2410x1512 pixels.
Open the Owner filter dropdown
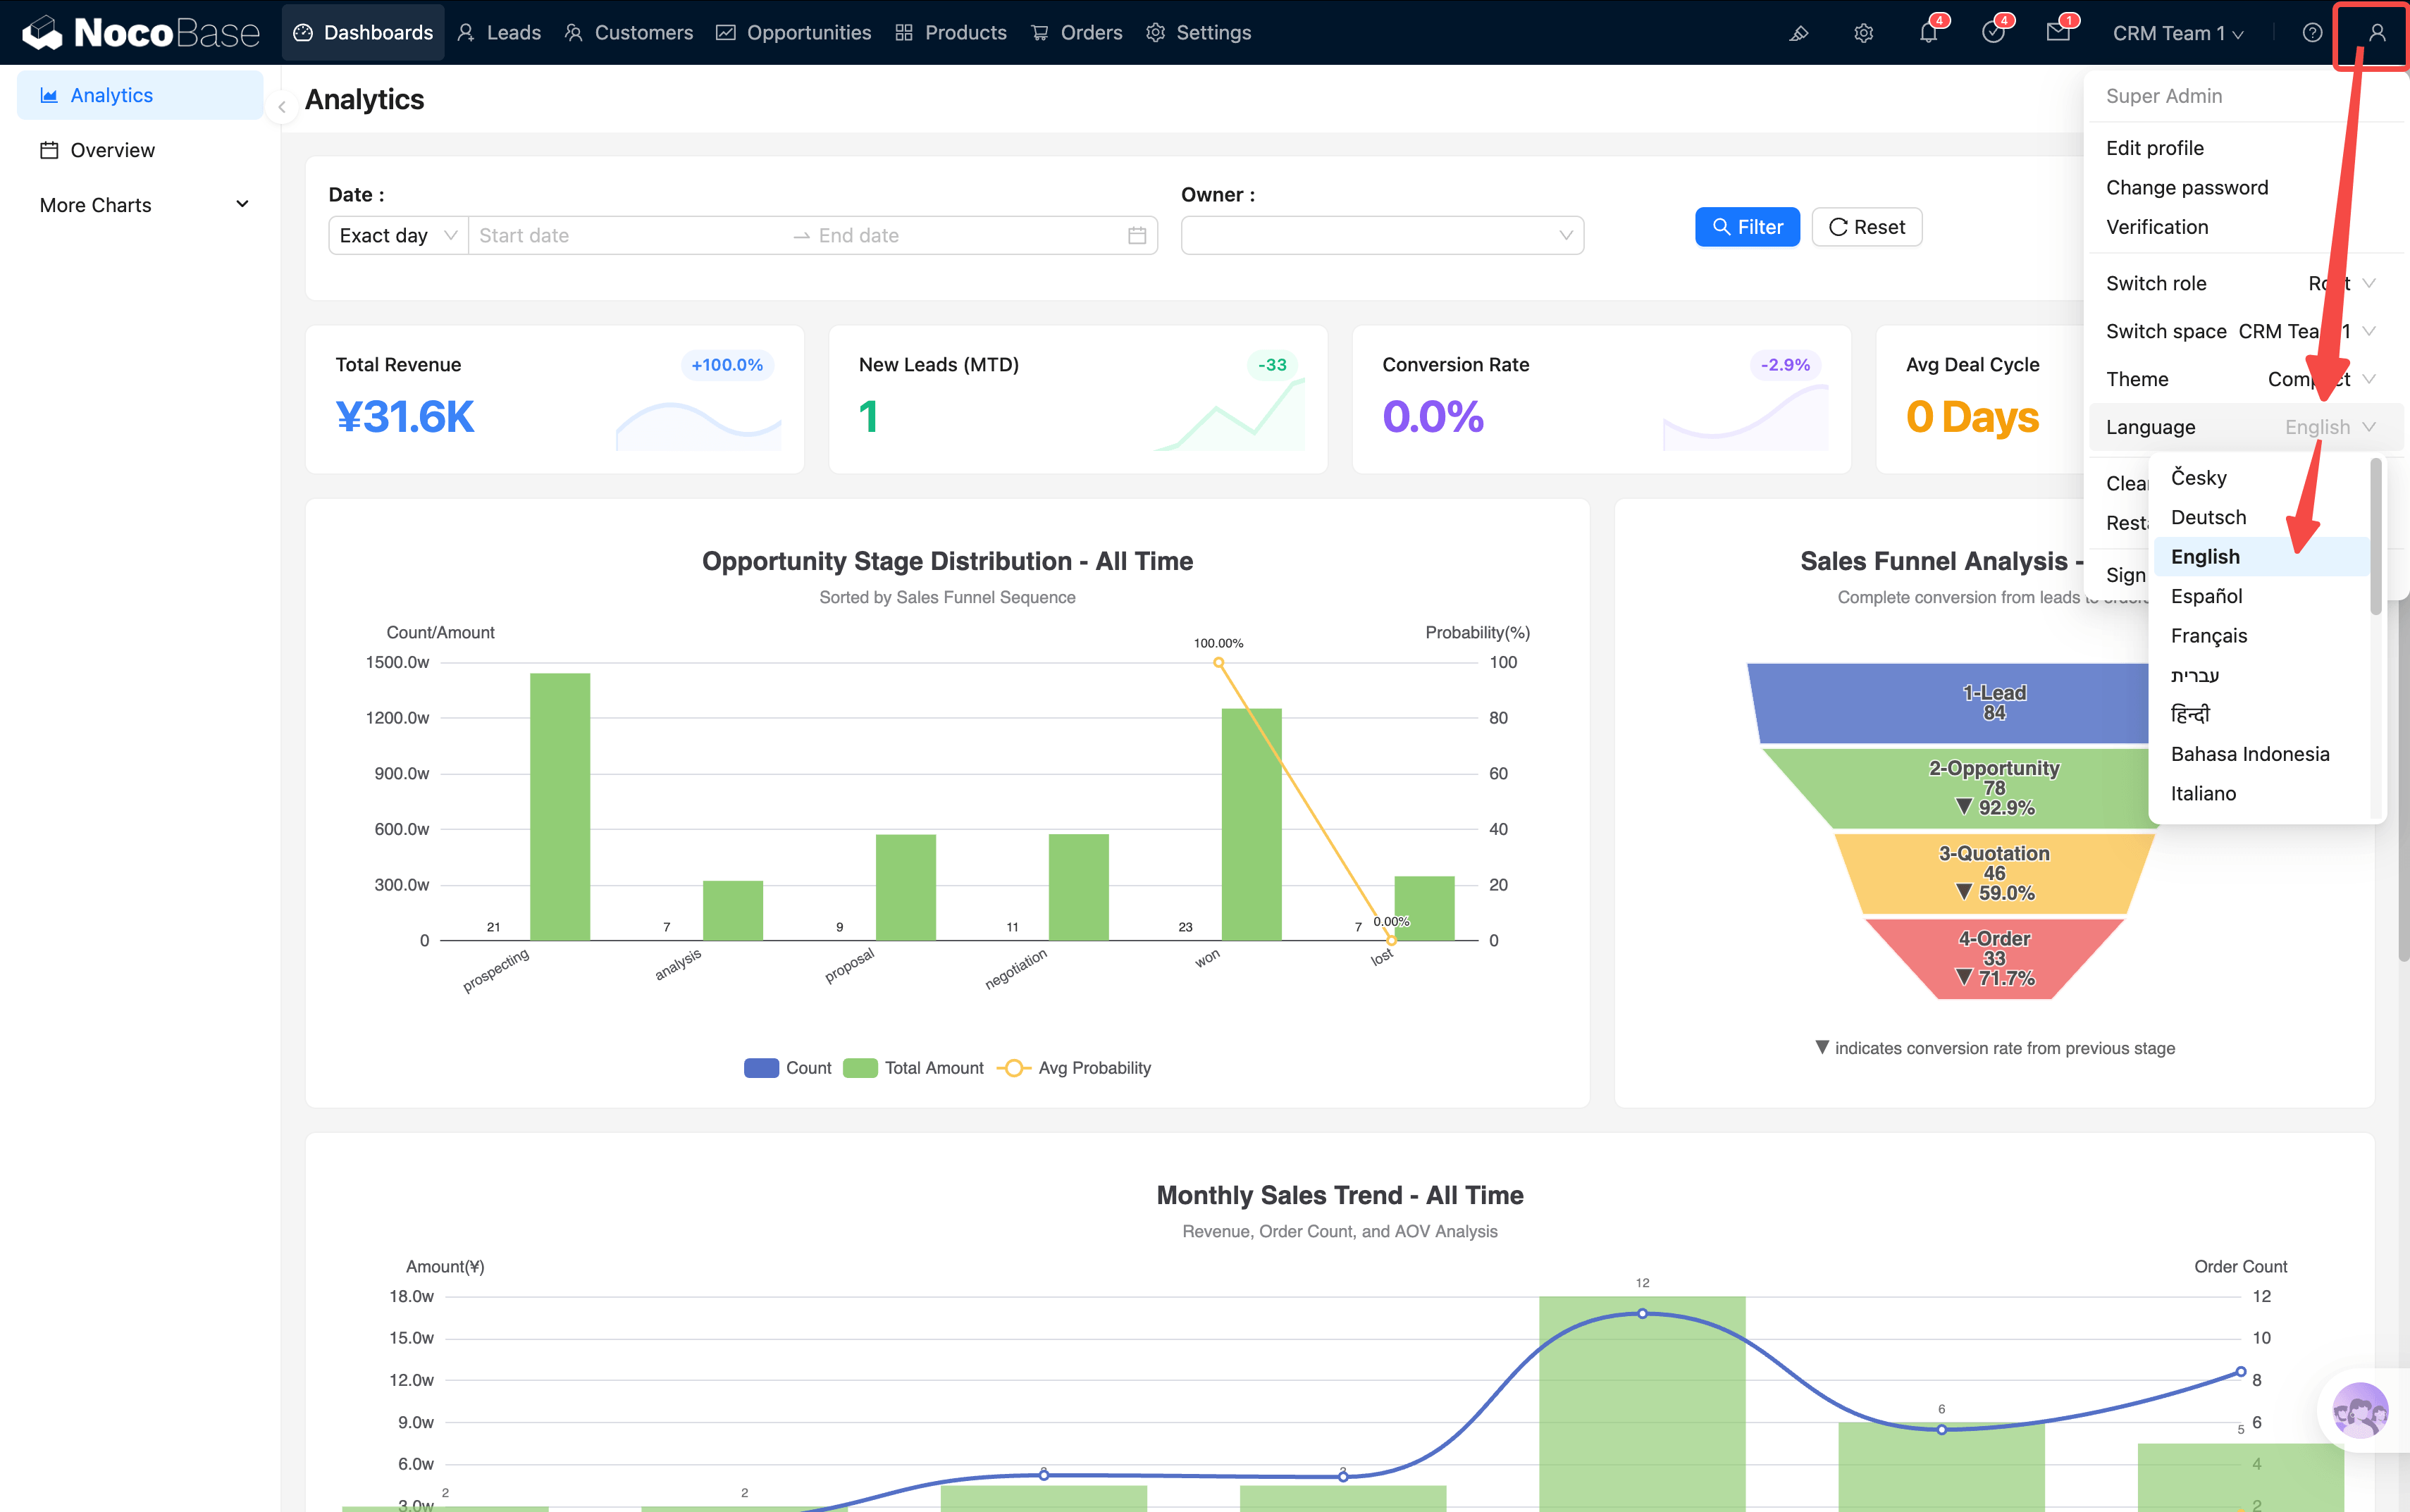coord(1381,236)
